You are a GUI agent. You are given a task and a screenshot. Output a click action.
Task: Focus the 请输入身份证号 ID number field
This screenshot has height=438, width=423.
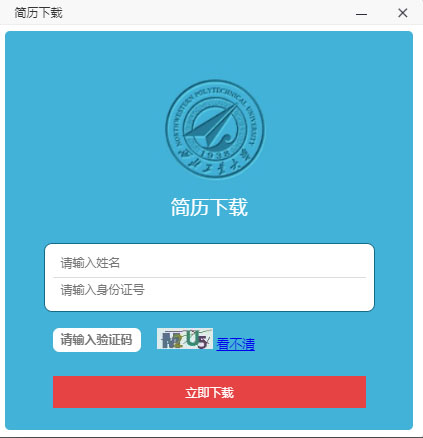click(x=210, y=290)
